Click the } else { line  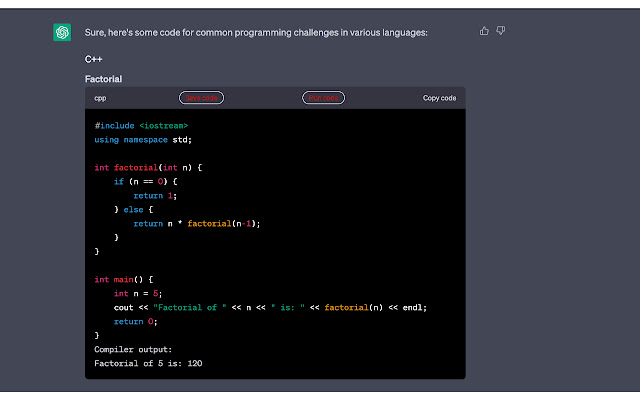[x=133, y=210]
